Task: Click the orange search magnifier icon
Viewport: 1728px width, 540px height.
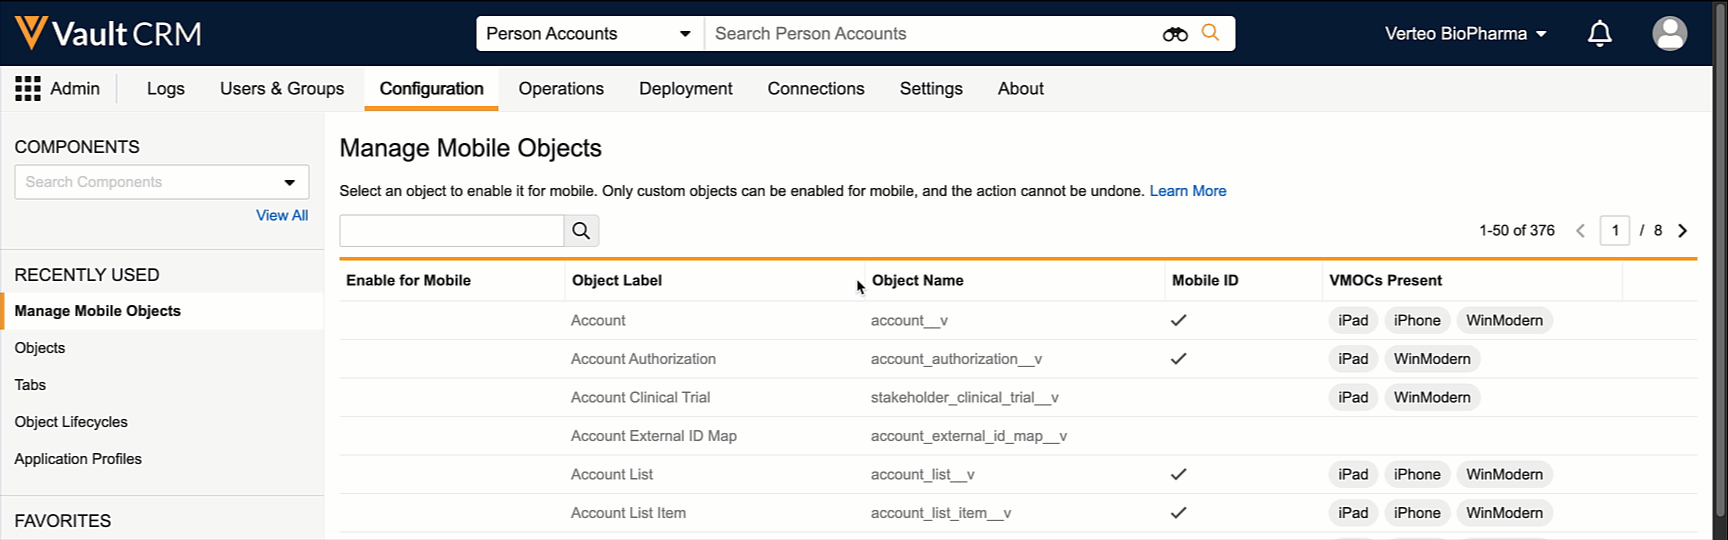Action: pos(1210,33)
